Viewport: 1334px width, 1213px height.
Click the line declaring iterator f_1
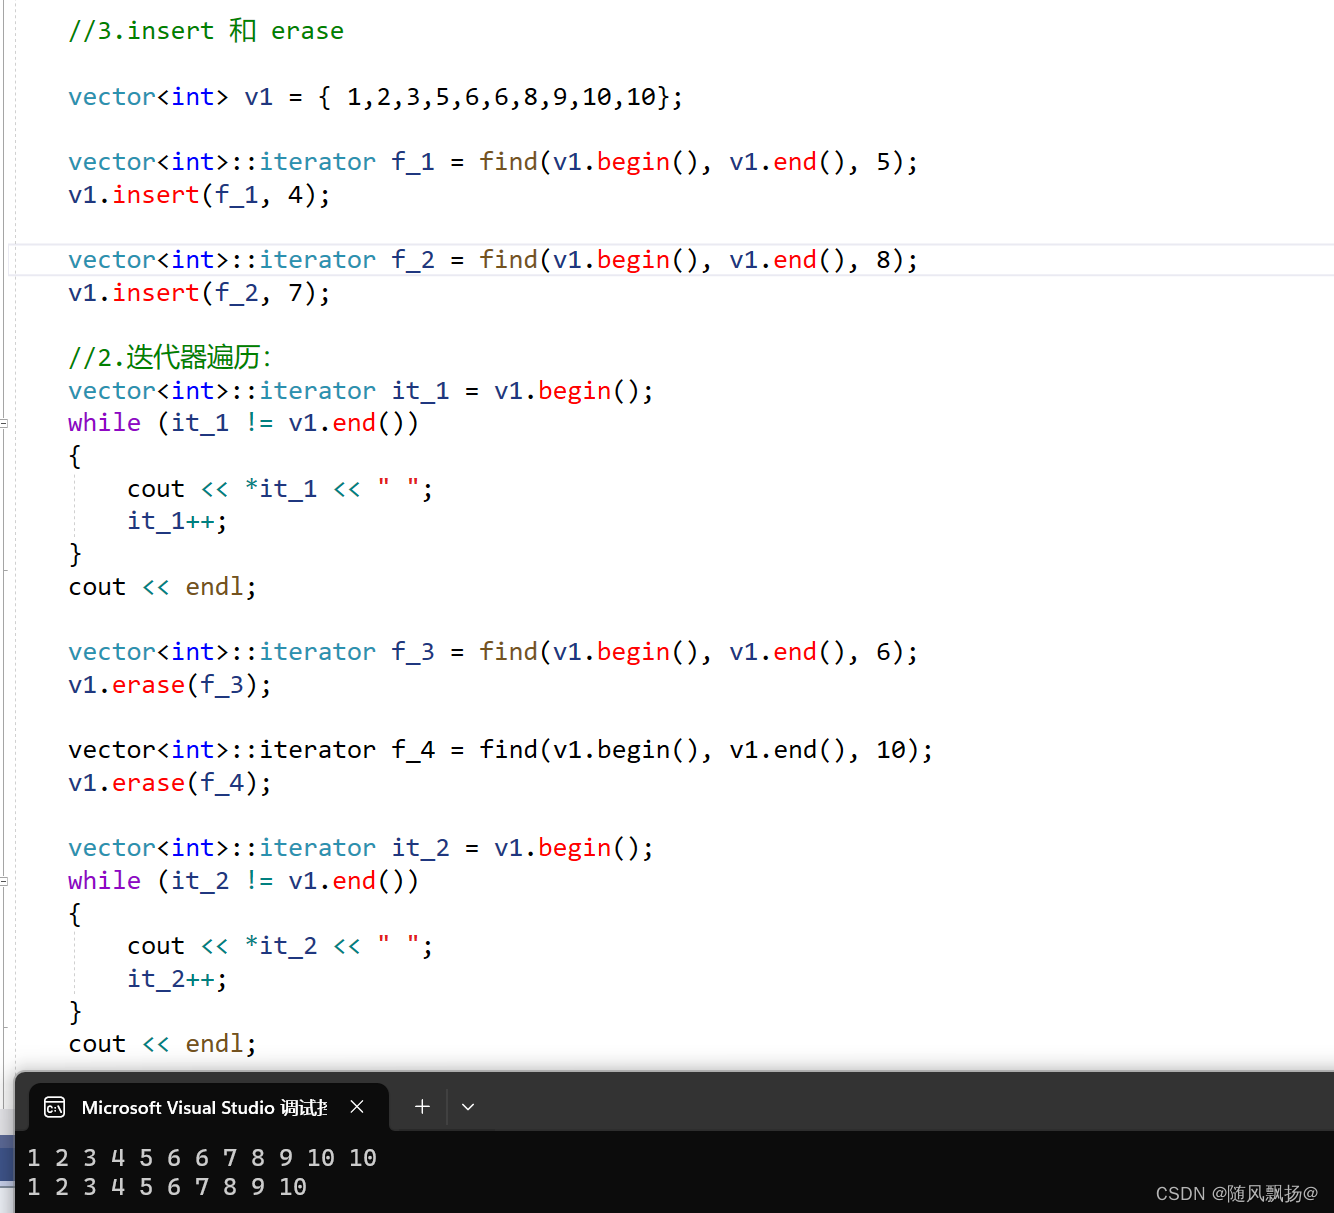point(493,162)
